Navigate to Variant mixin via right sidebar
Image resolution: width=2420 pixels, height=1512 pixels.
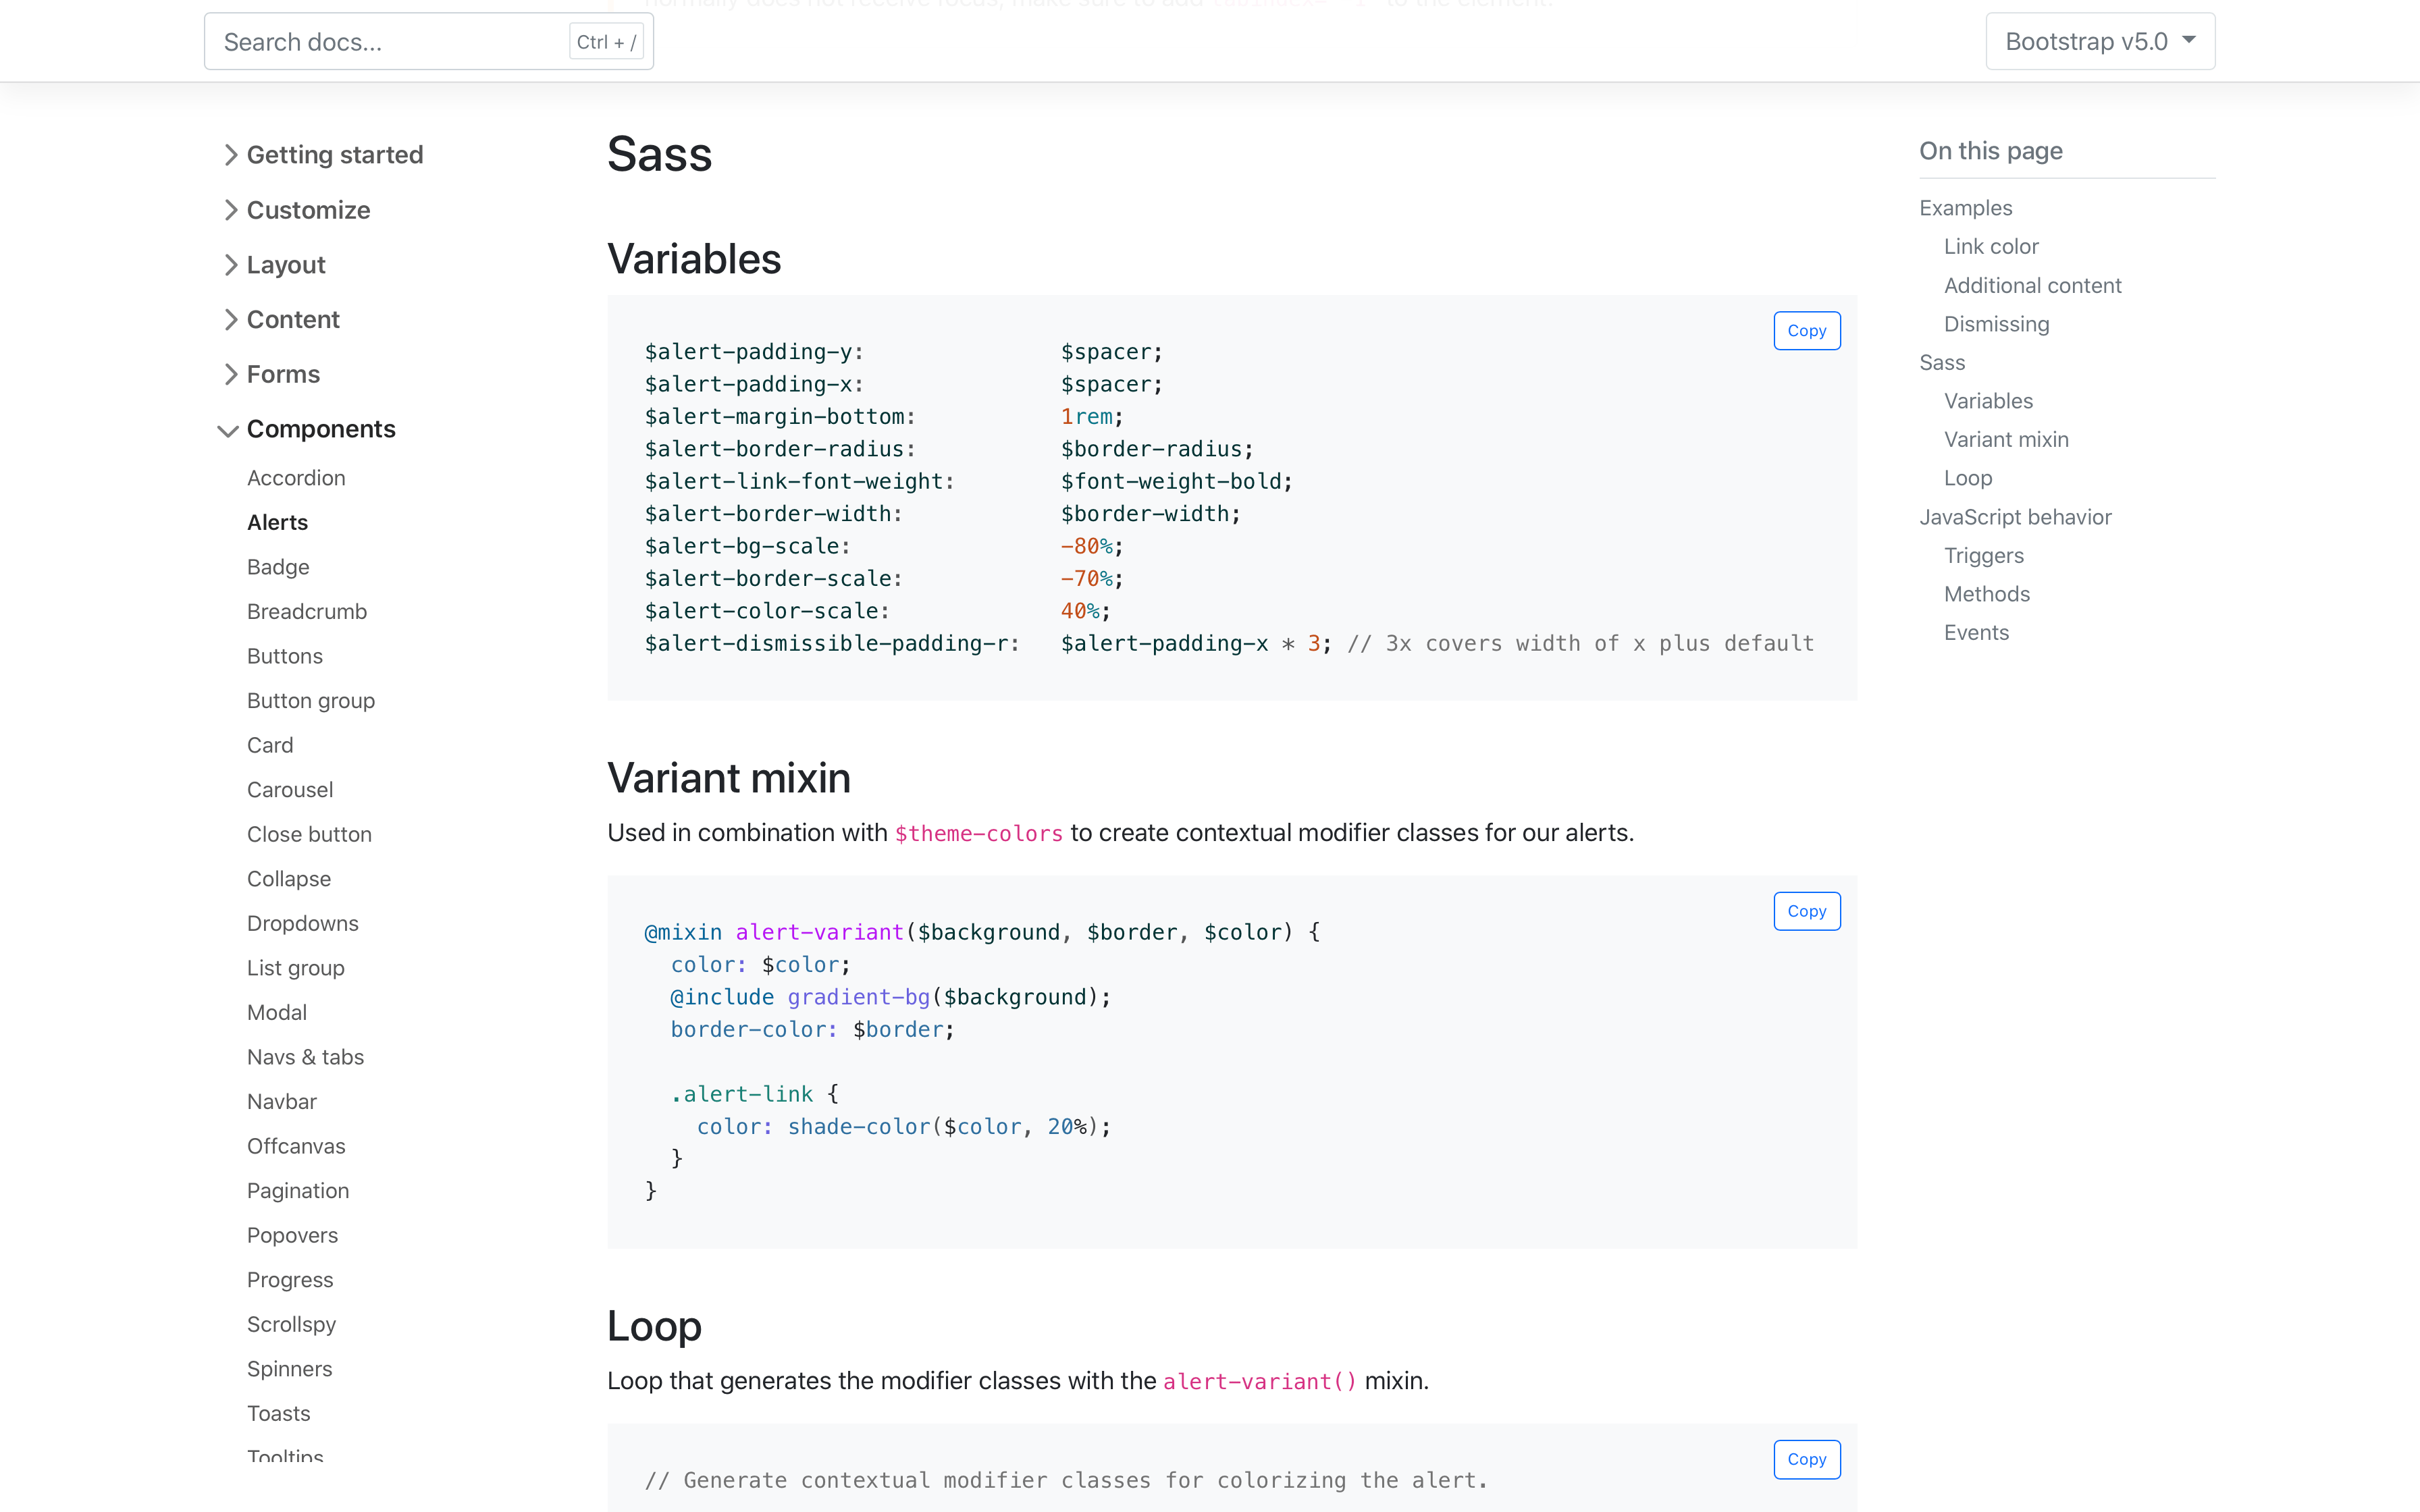coord(2007,439)
